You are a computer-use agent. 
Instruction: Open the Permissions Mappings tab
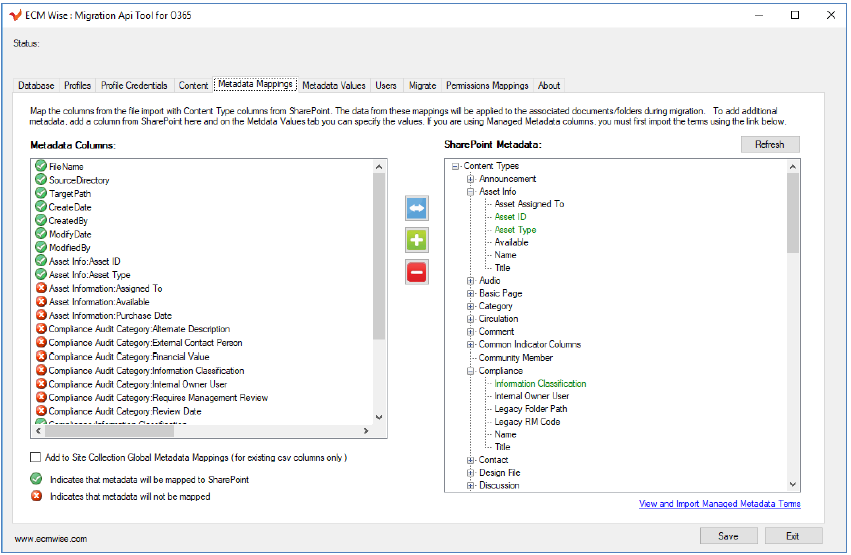tap(487, 86)
